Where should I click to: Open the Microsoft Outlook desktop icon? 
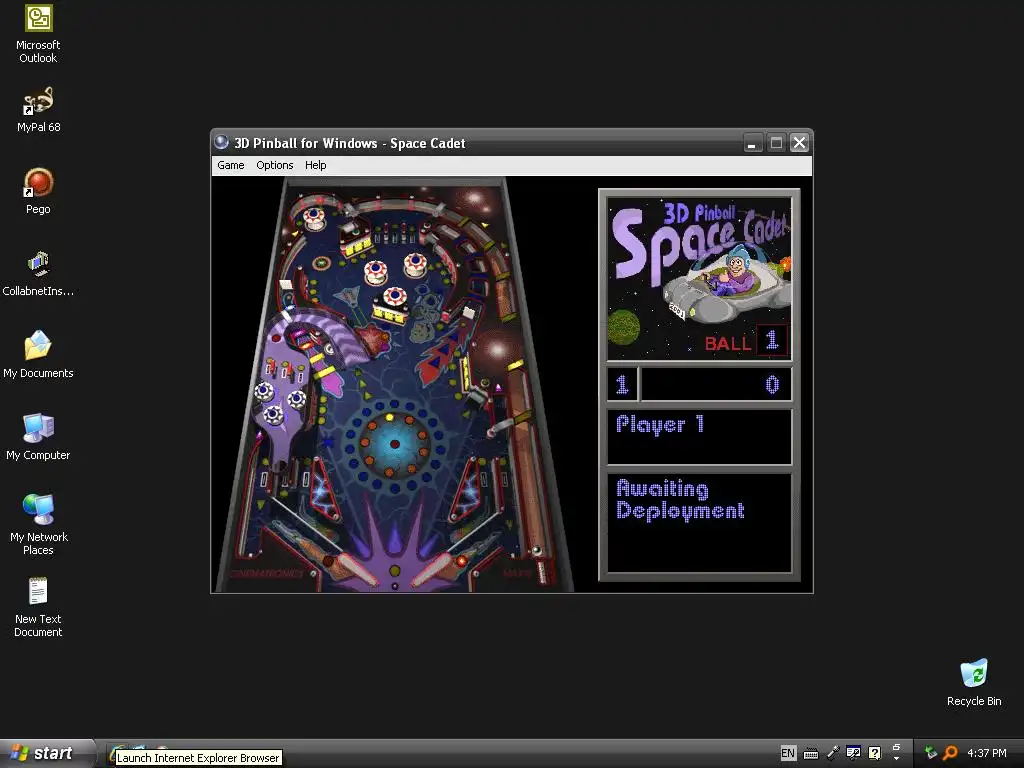point(38,34)
